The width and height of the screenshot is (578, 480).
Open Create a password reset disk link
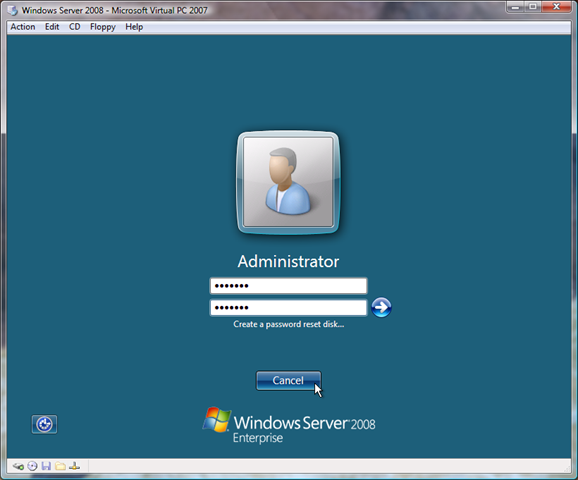pos(289,324)
